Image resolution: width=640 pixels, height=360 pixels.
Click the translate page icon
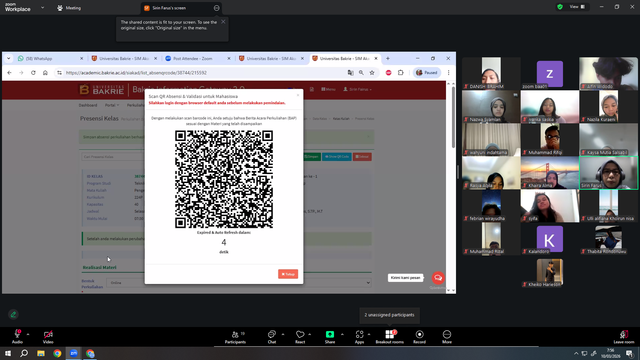350,73
